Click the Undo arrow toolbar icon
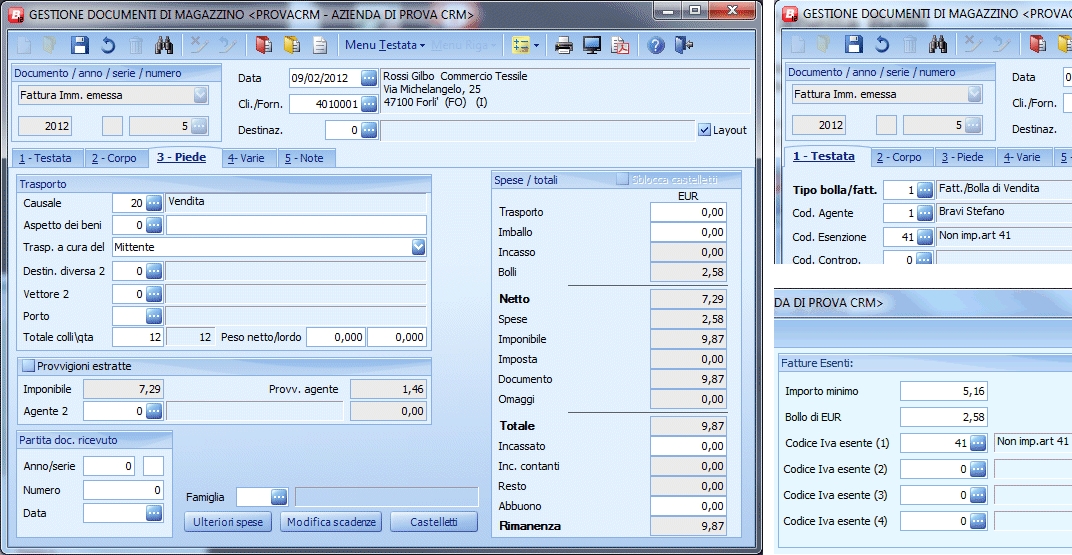 pos(108,45)
